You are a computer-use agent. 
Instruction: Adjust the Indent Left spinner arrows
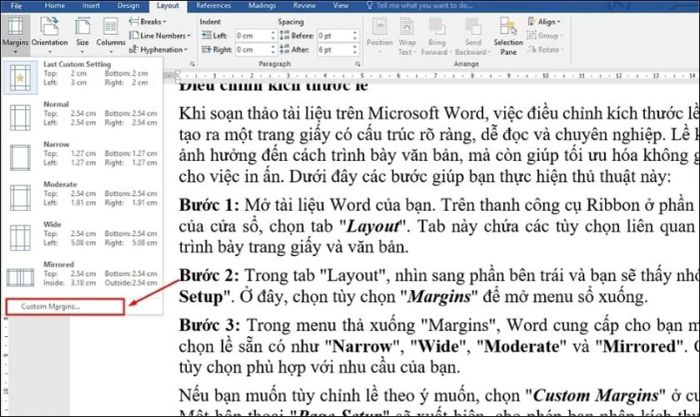tap(273, 36)
